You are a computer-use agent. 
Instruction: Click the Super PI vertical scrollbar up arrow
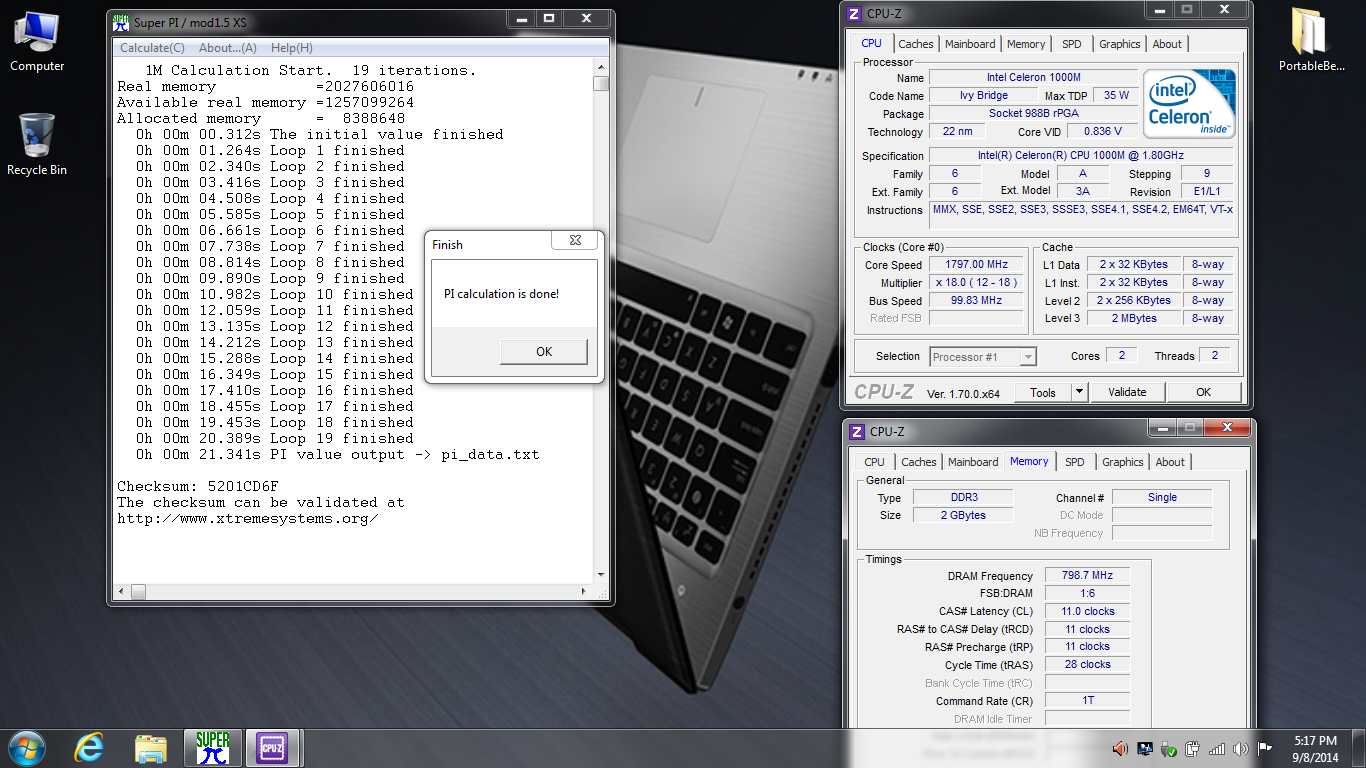(601, 67)
